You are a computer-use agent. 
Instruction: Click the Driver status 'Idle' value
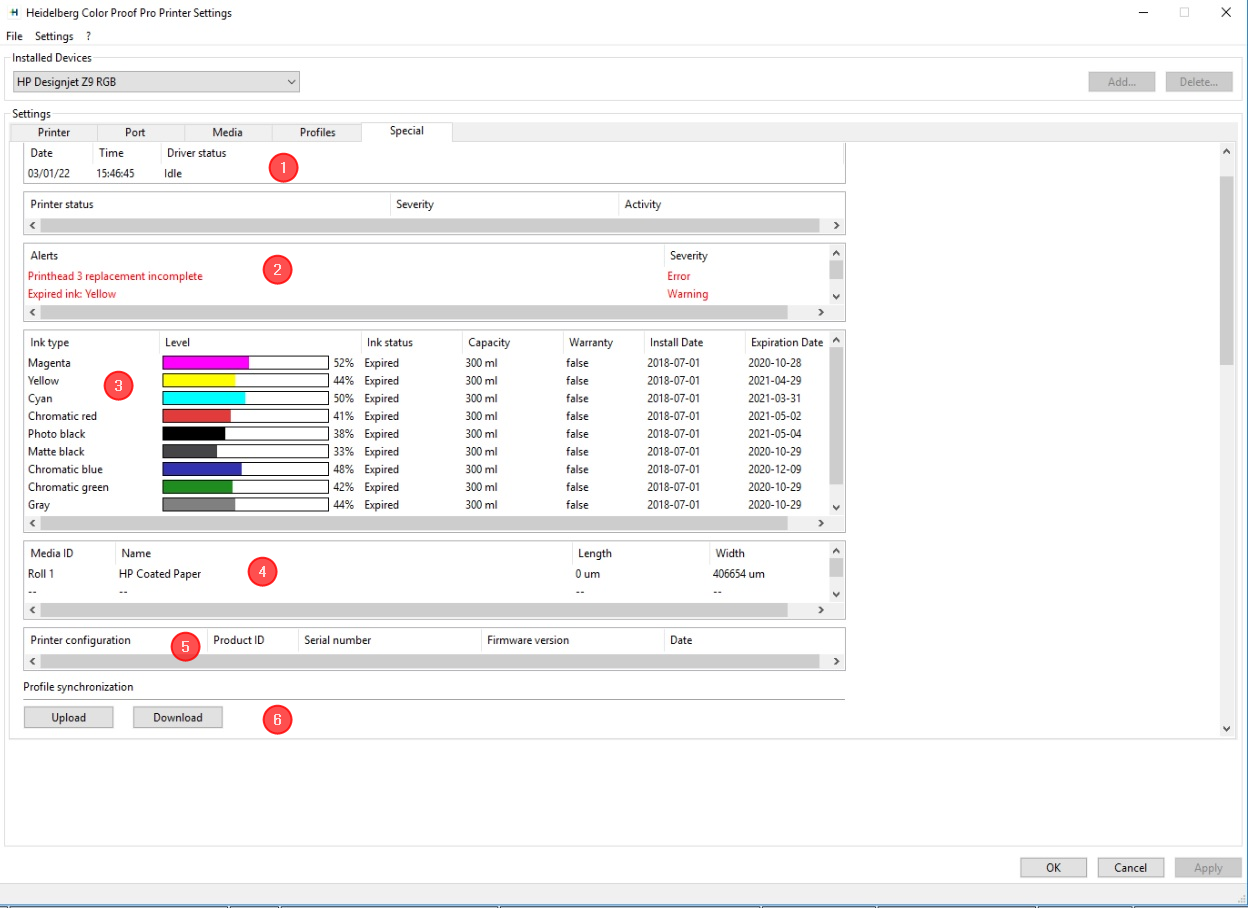click(173, 173)
